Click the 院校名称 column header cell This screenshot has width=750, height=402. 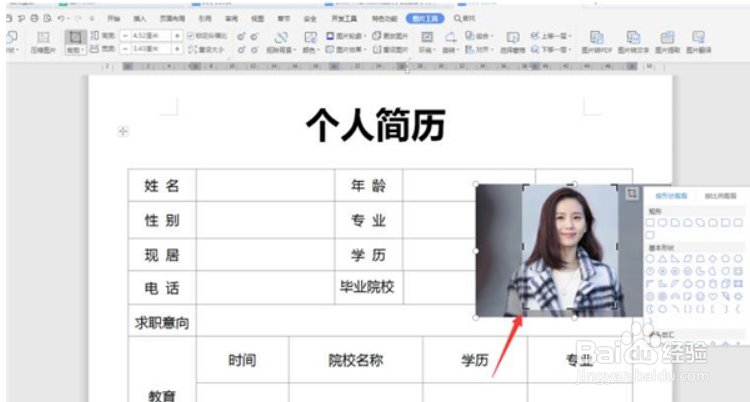[356, 360]
